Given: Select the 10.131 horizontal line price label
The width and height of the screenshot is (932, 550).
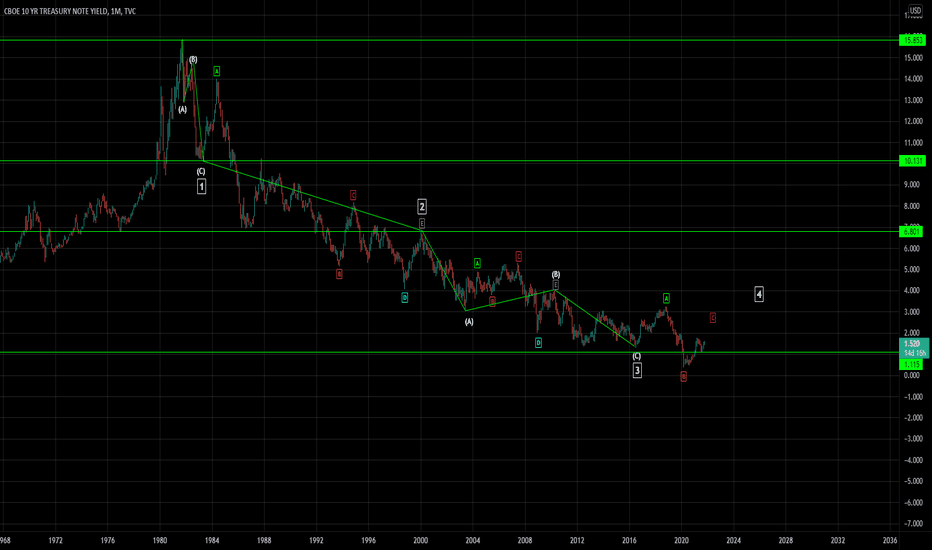Looking at the screenshot, I should (912, 161).
